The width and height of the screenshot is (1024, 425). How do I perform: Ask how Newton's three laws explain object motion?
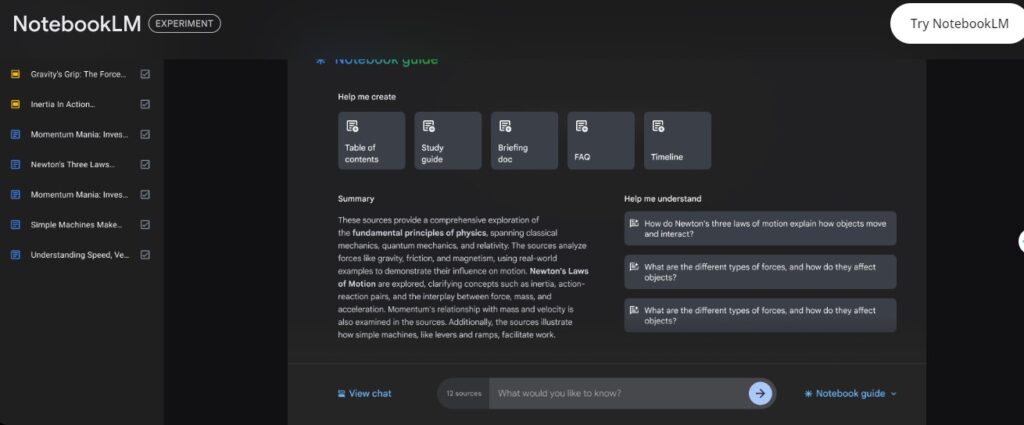tap(760, 228)
